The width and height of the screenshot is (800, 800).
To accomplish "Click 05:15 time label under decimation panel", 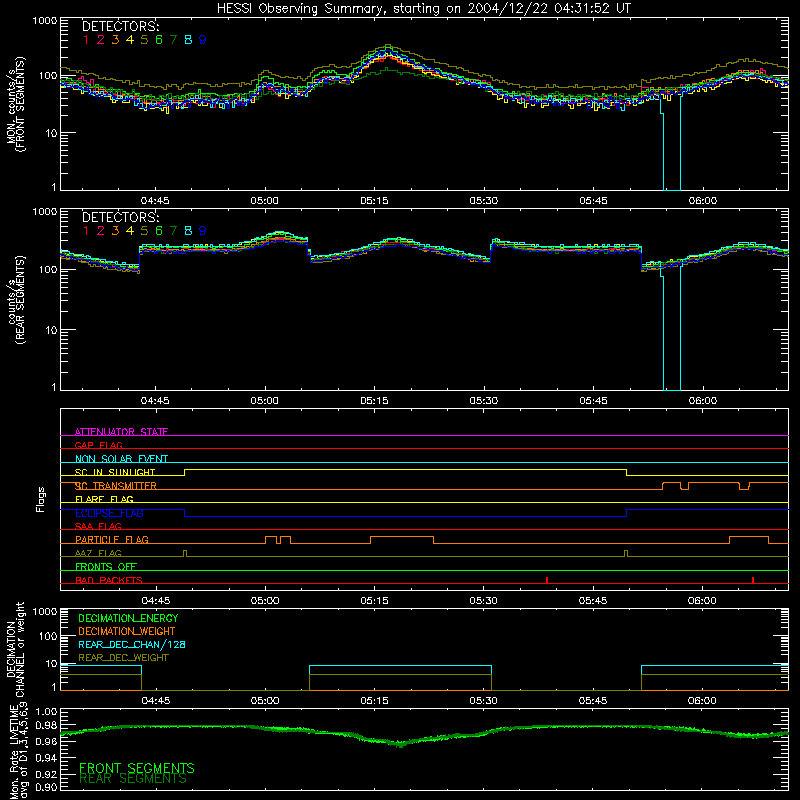I will coord(374,701).
